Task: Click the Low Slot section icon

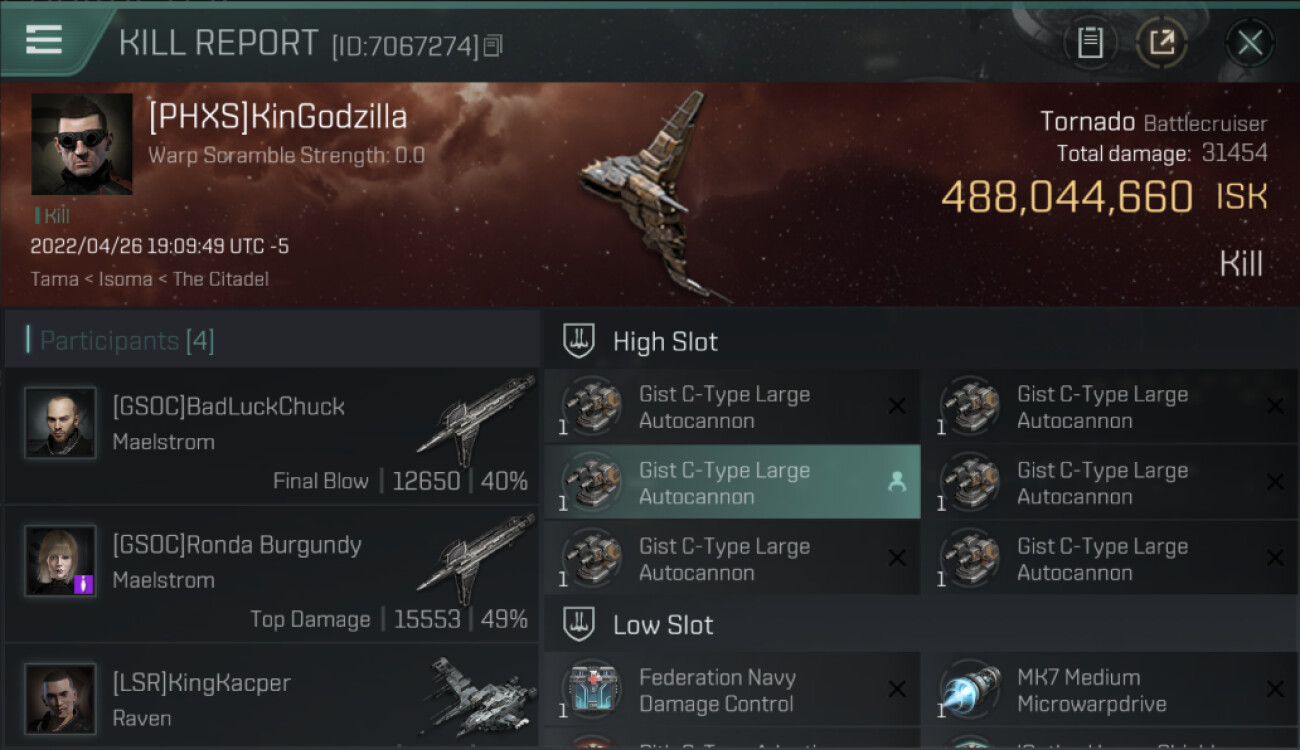Action: click(580, 625)
